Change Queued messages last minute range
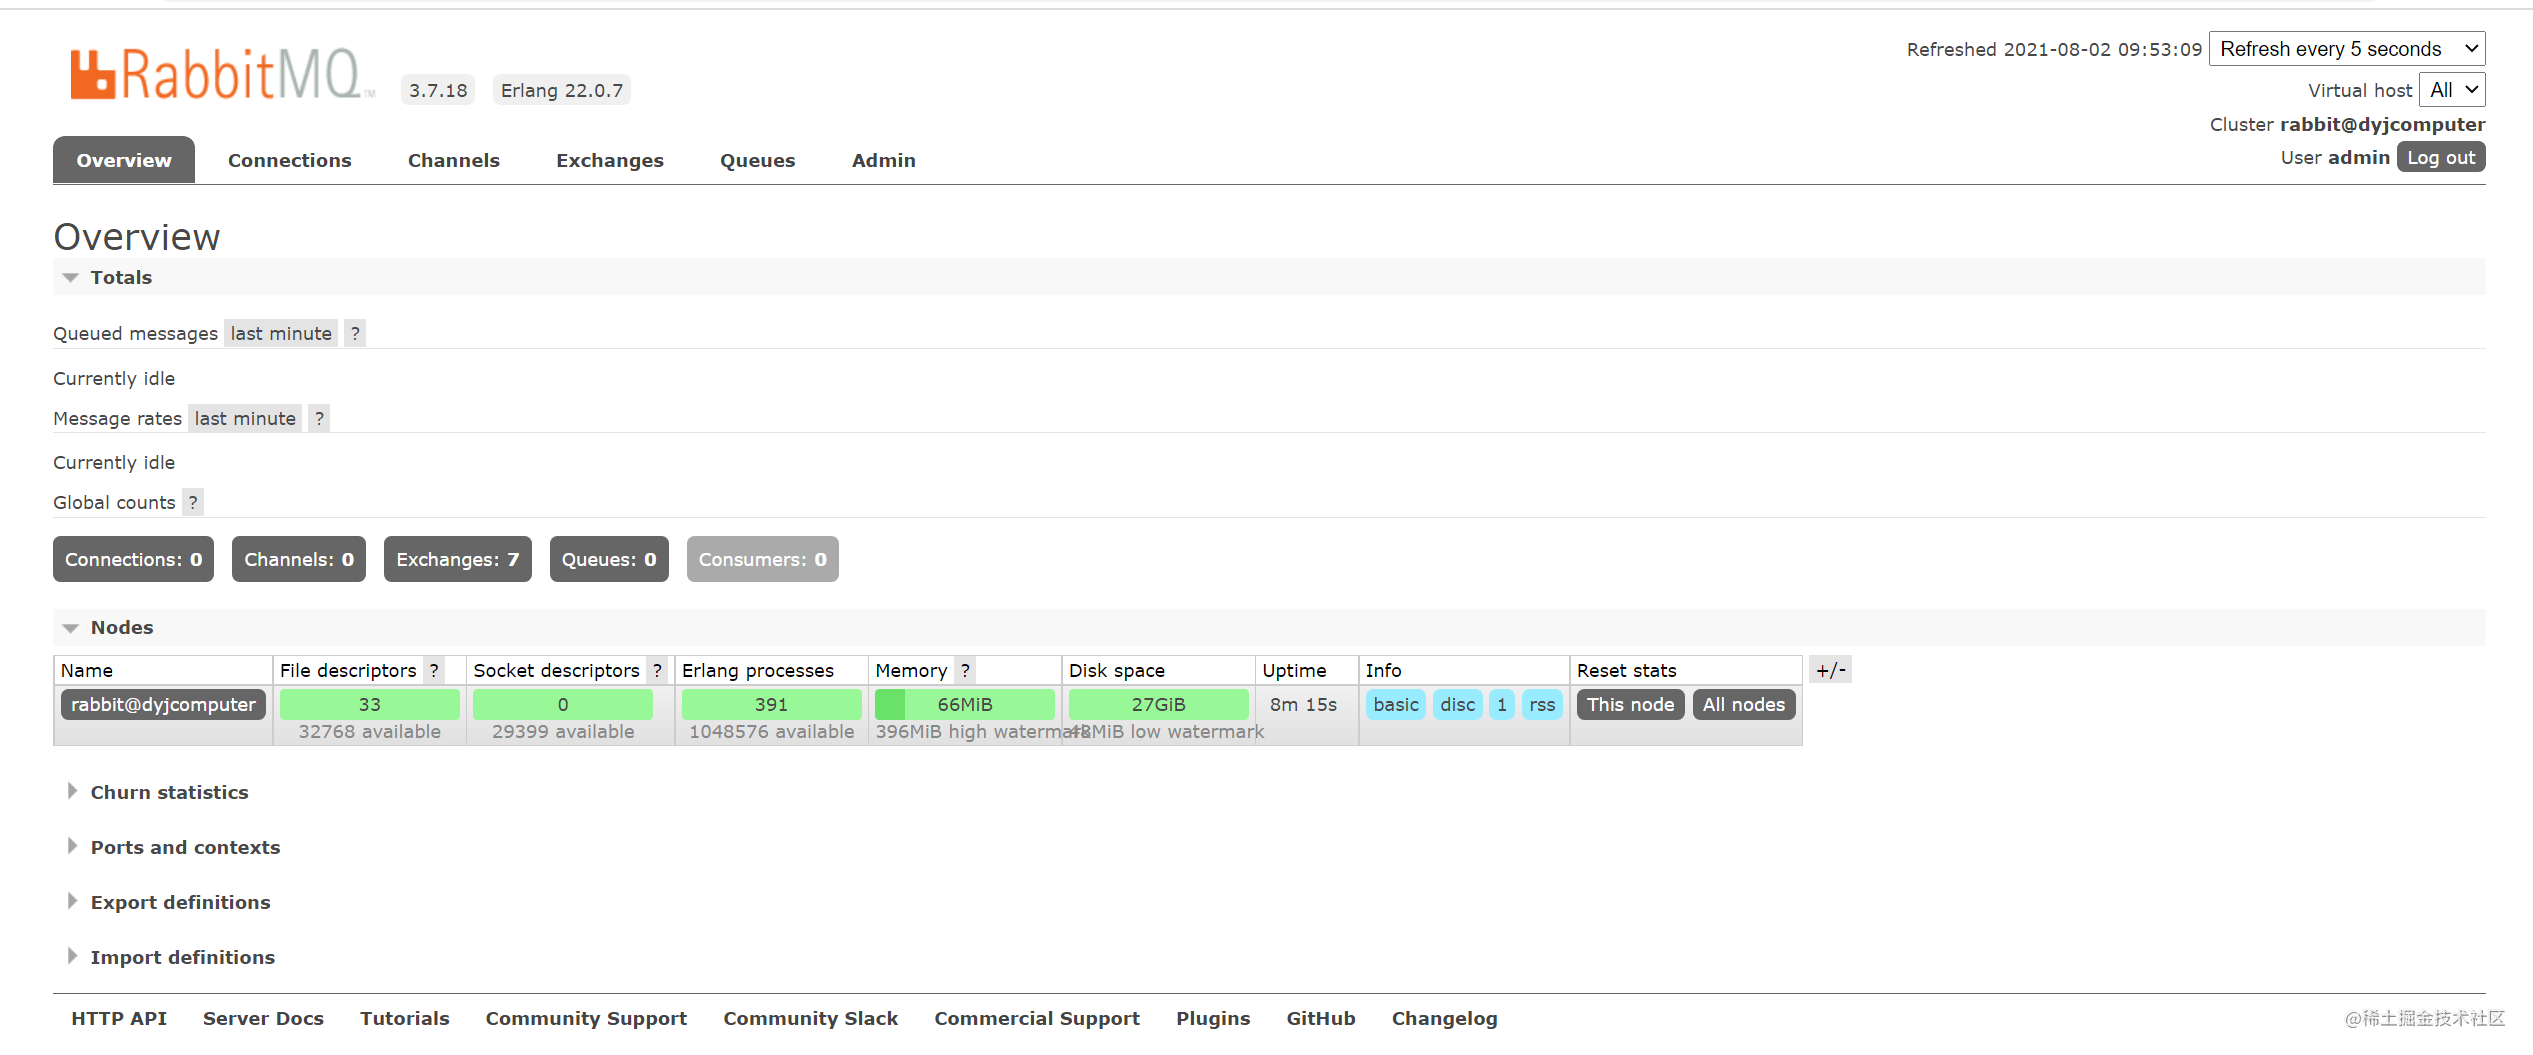 pos(281,333)
